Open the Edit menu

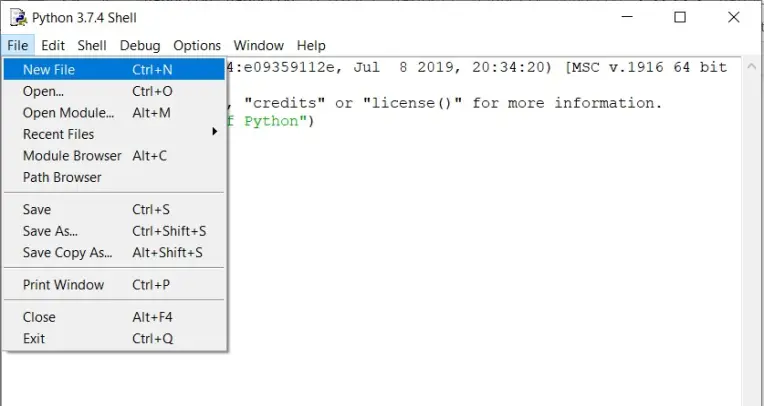[53, 46]
